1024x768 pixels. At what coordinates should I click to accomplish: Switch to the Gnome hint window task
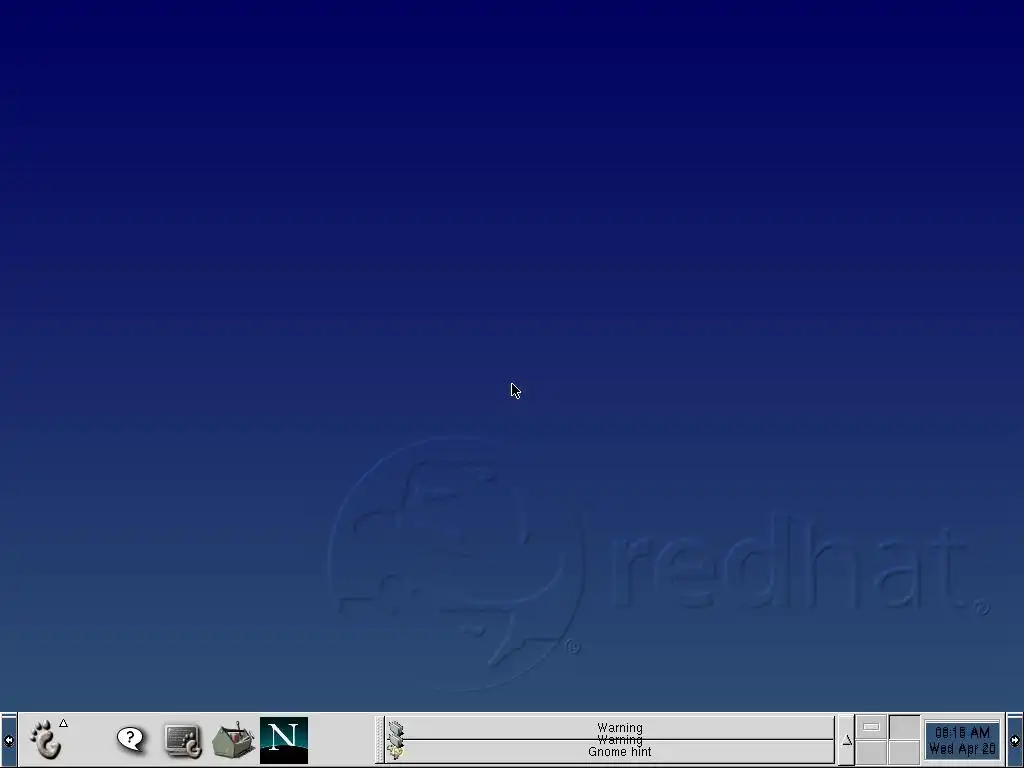tap(610, 752)
